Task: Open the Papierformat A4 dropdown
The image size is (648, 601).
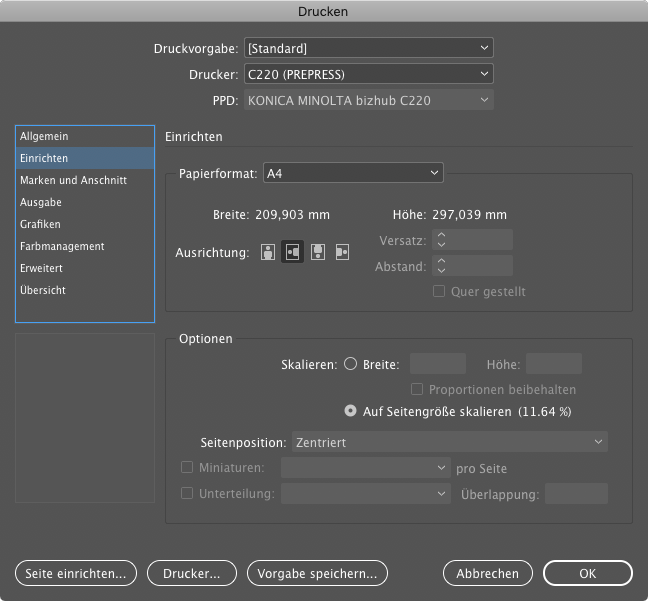Action: [x=353, y=173]
